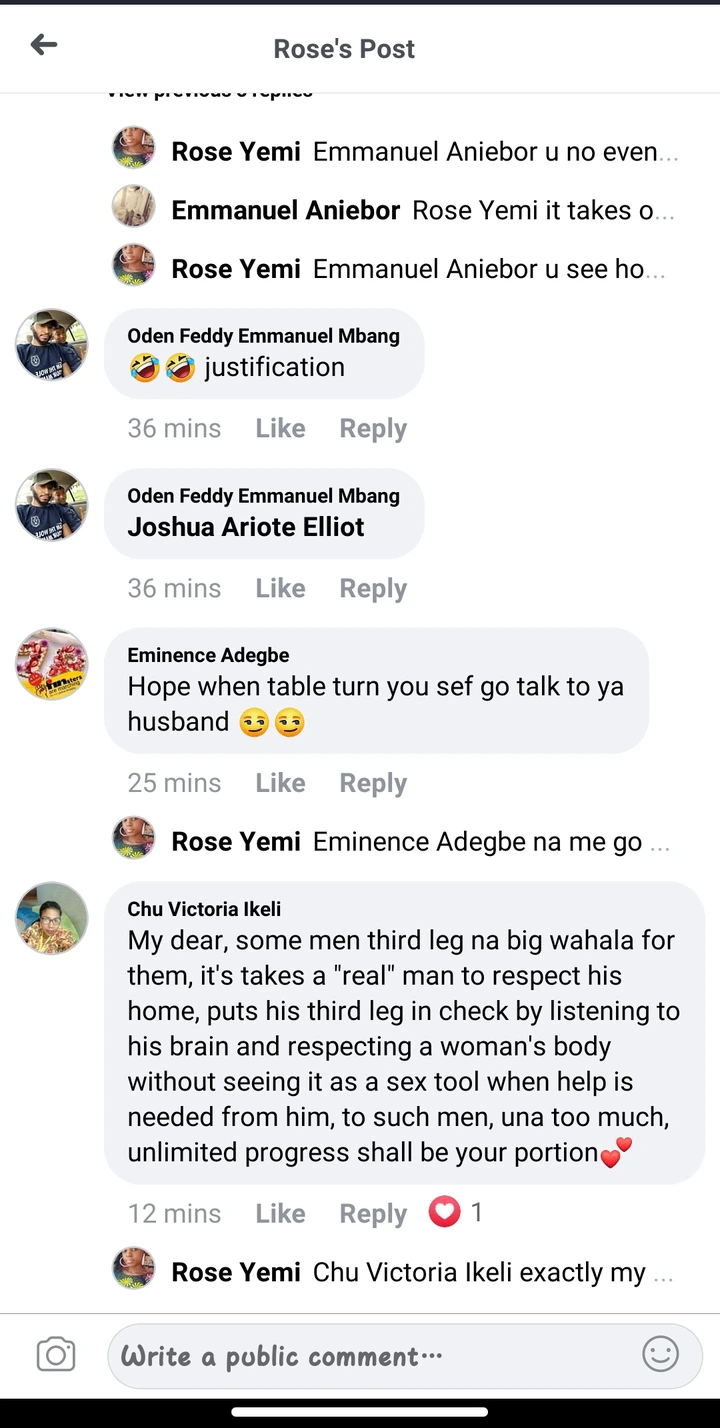The image size is (720, 1428).
Task: Open tagged name Joshua Ariote Elliot
Action: (x=246, y=527)
